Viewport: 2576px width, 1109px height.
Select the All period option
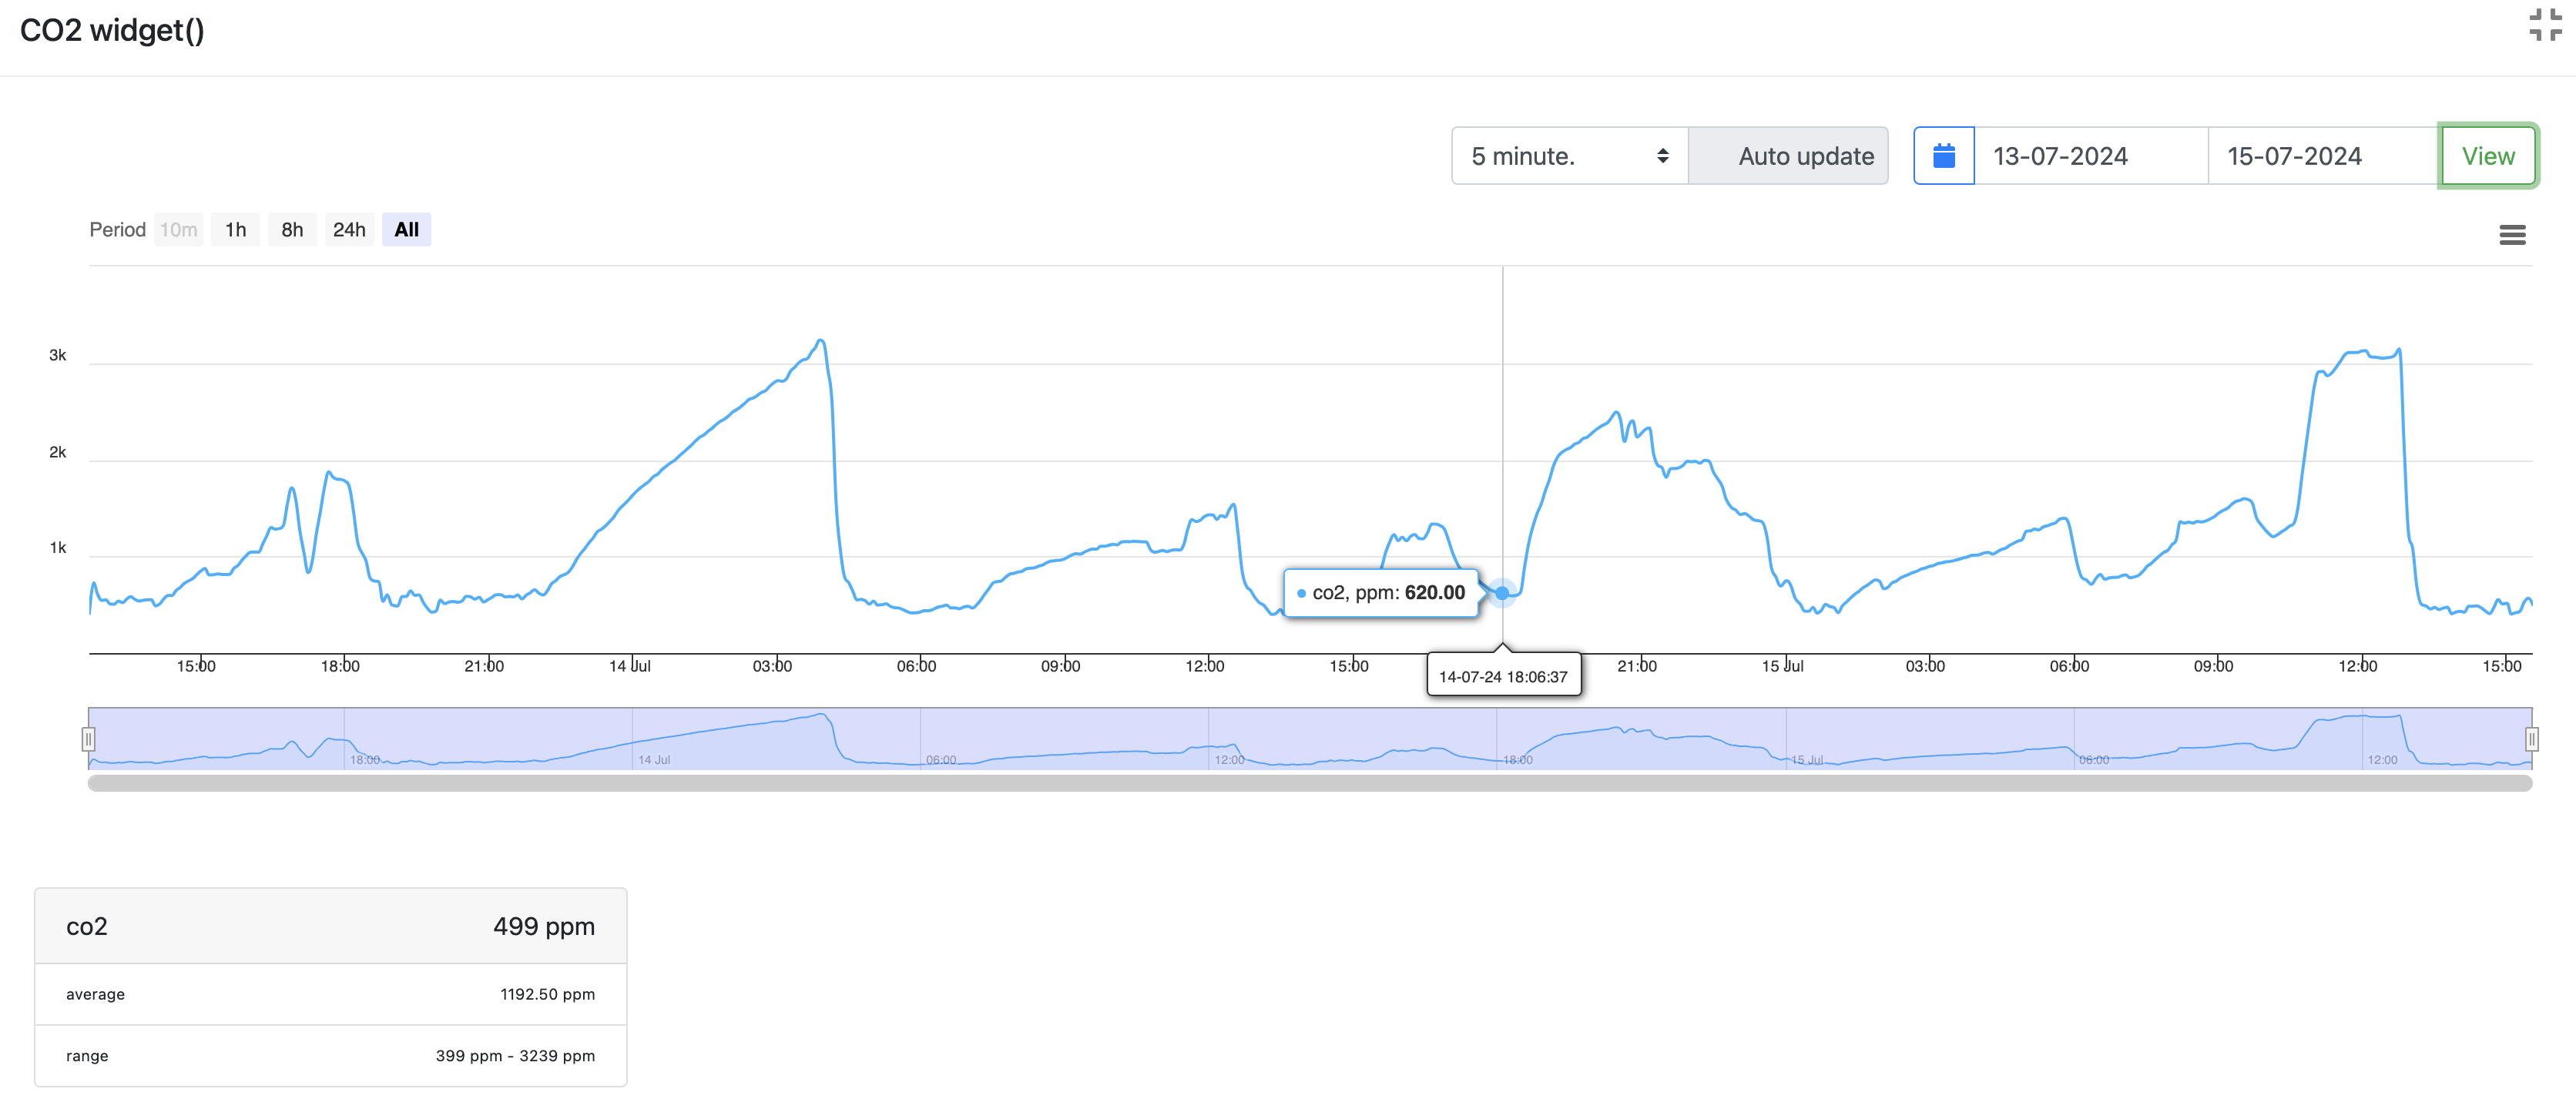[x=406, y=230]
